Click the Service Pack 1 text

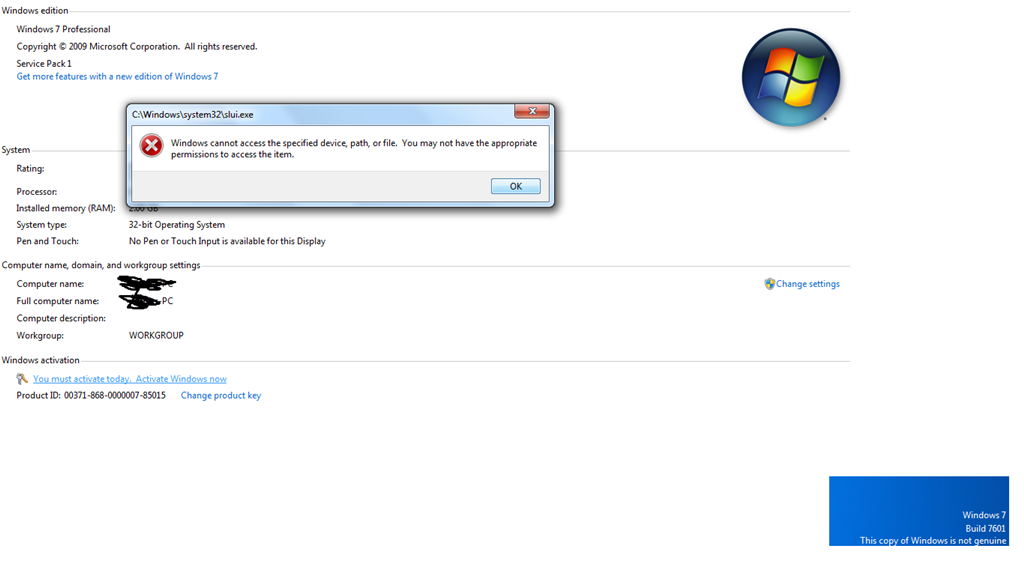click(x=44, y=63)
